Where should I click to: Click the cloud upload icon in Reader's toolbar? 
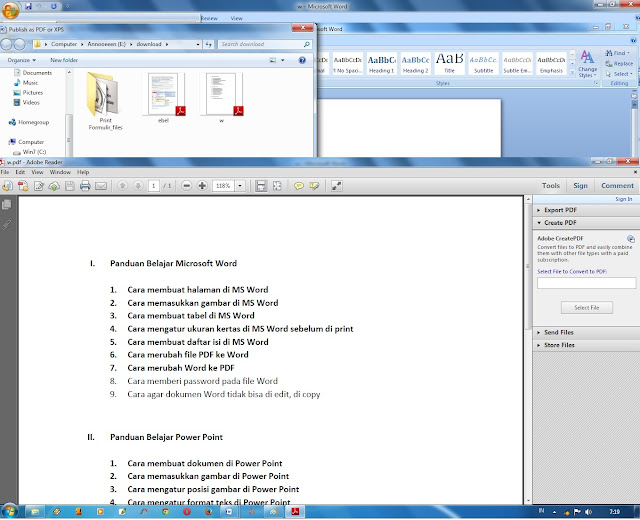[54, 186]
